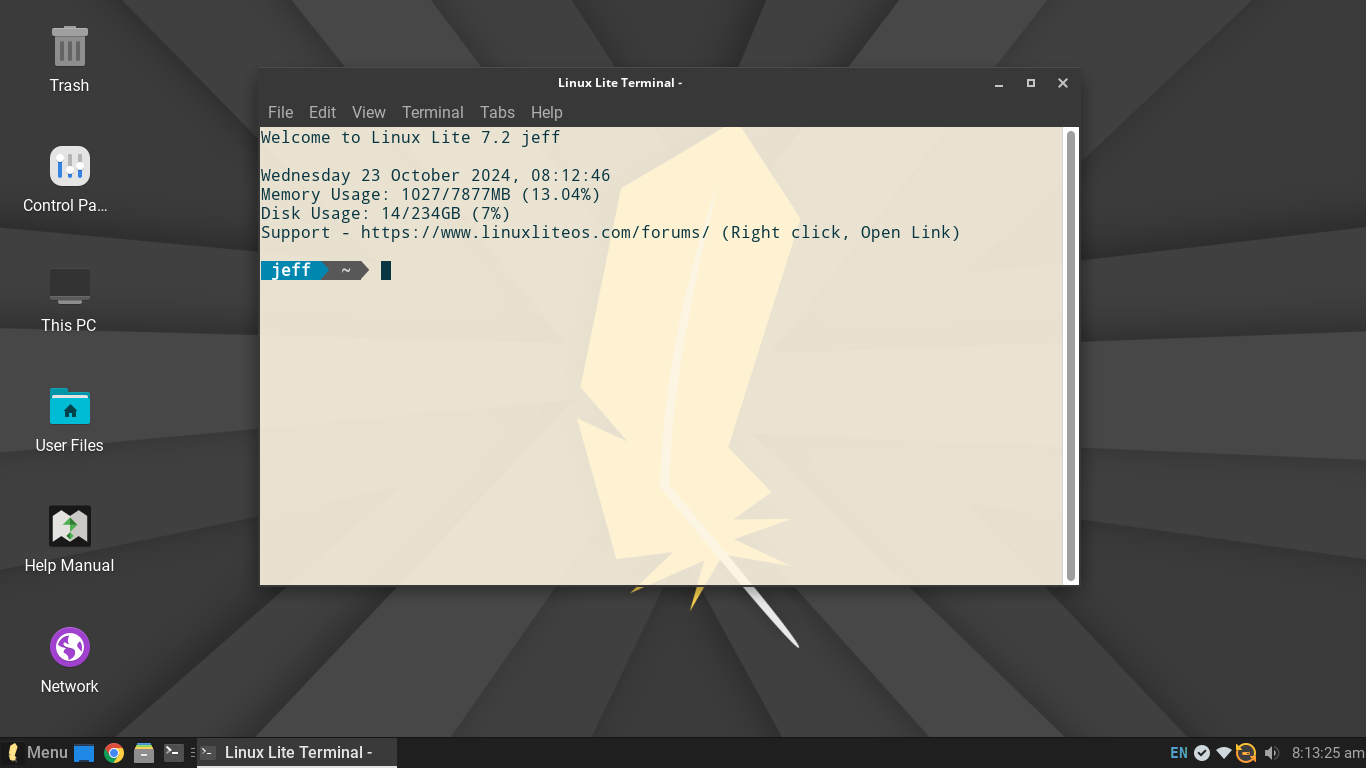Click the terminal's vertical scrollbar
This screenshot has height=768, width=1366.
1071,355
